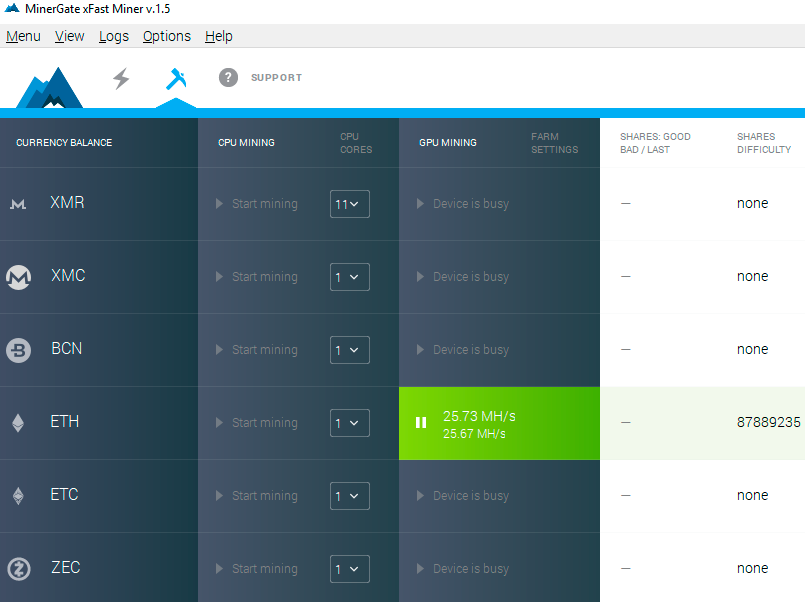Open the Logs menu

pos(113,36)
